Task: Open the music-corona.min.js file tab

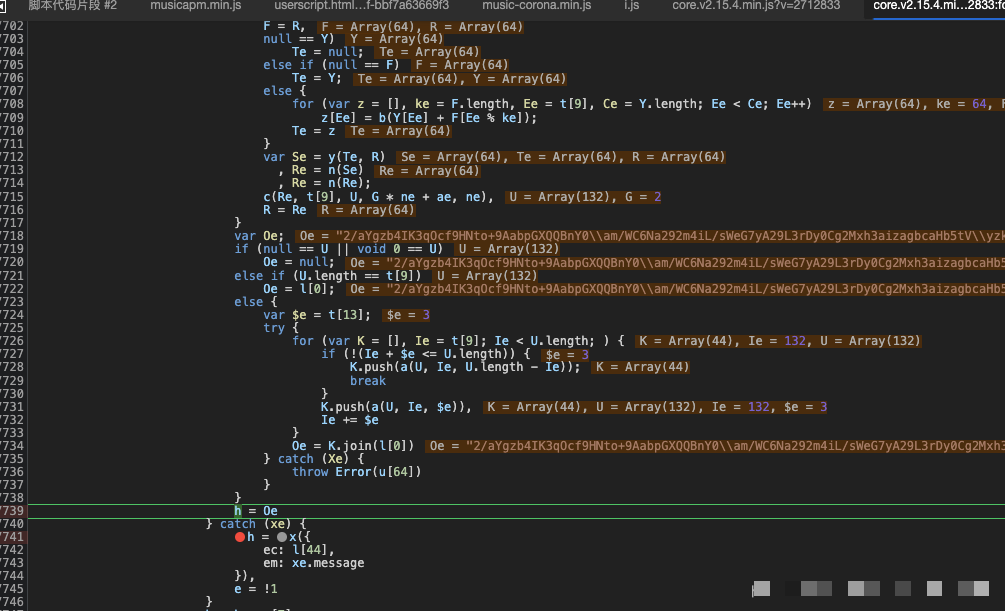Action: pos(536,6)
